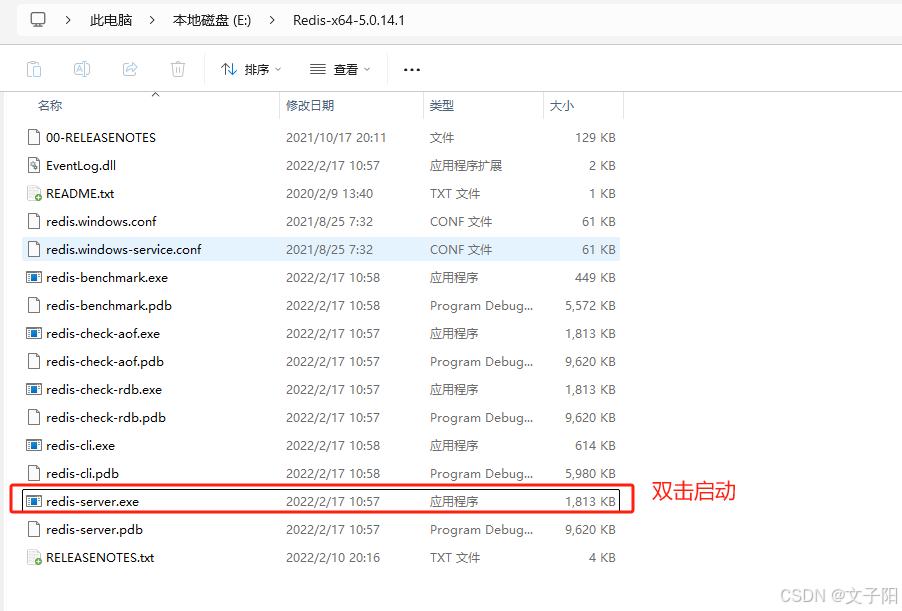
Task: Select redis-benchmark.exe application icon
Action: click(34, 277)
